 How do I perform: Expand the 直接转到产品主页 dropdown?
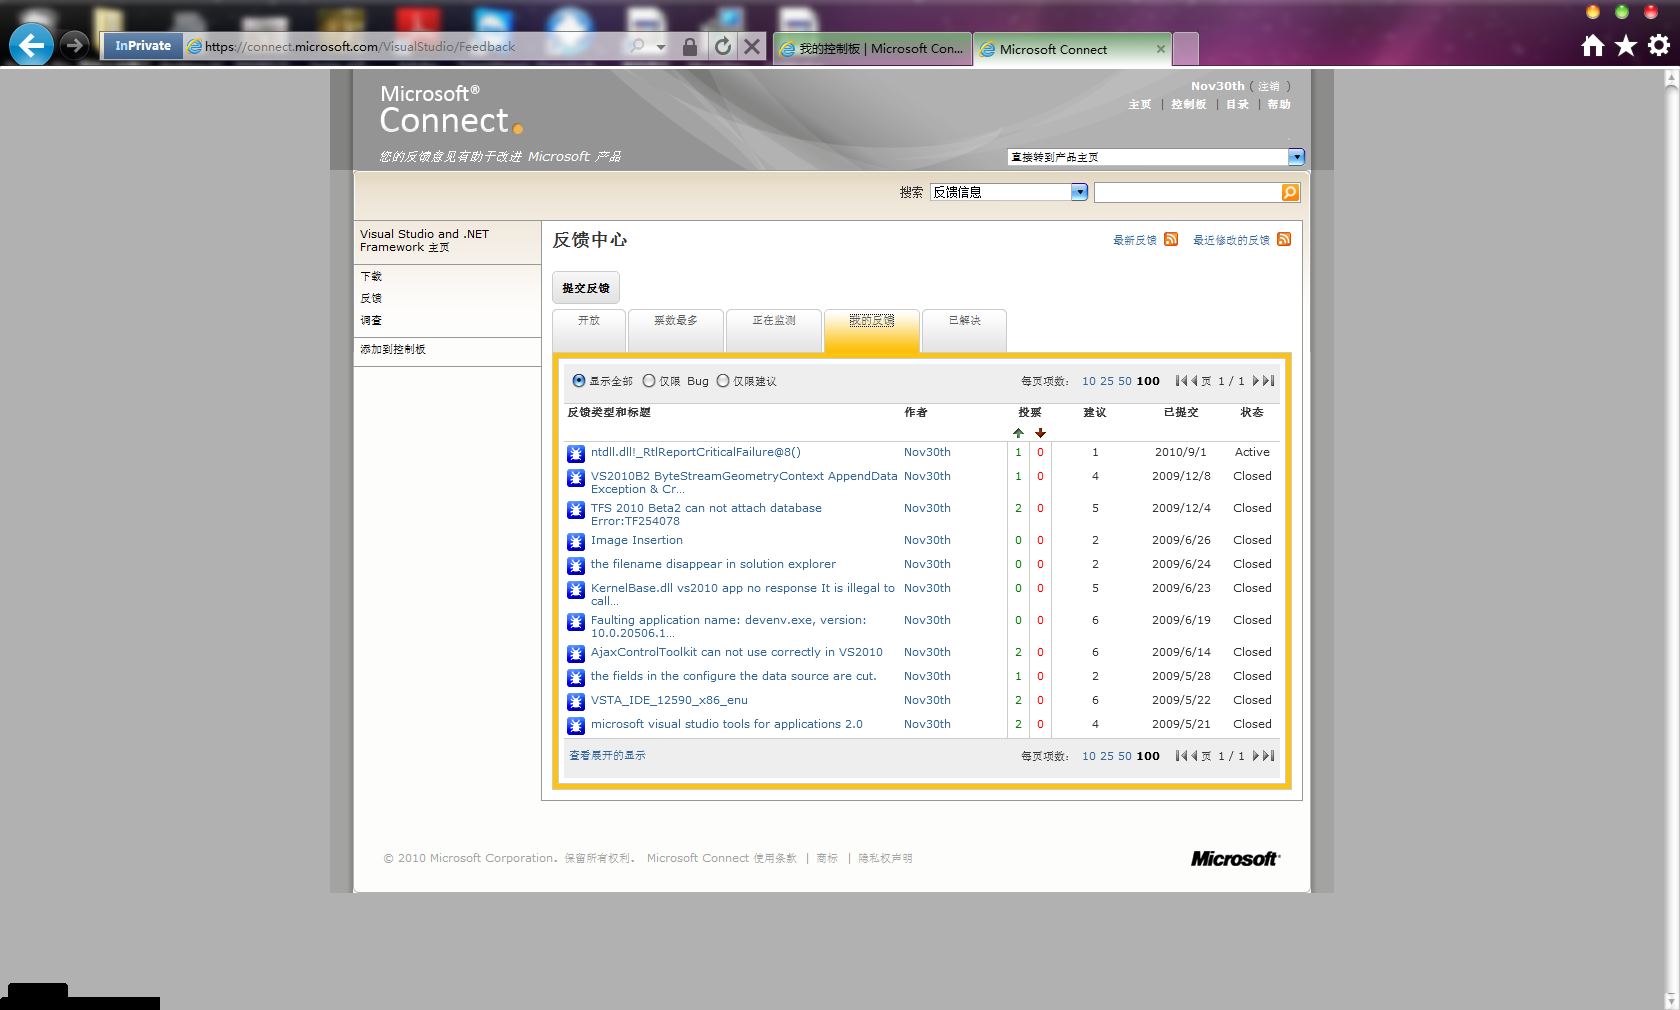pos(1296,157)
